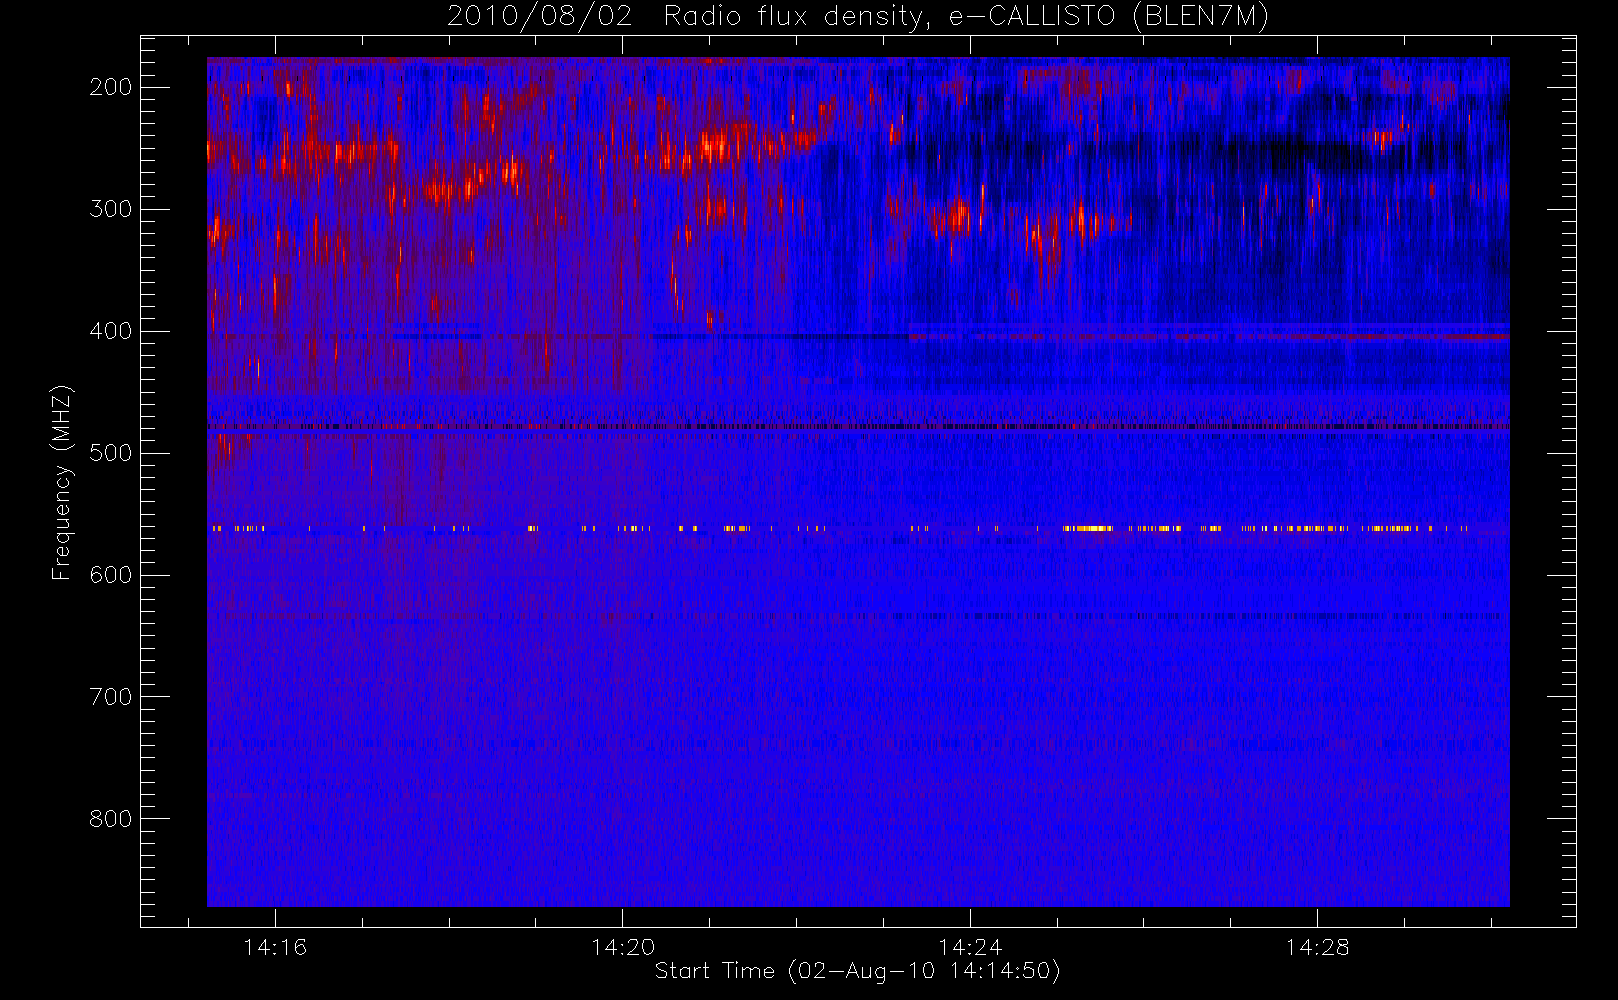This screenshot has width=1618, height=1000.
Task: Click the 500 frequency tick label
Action: point(111,453)
